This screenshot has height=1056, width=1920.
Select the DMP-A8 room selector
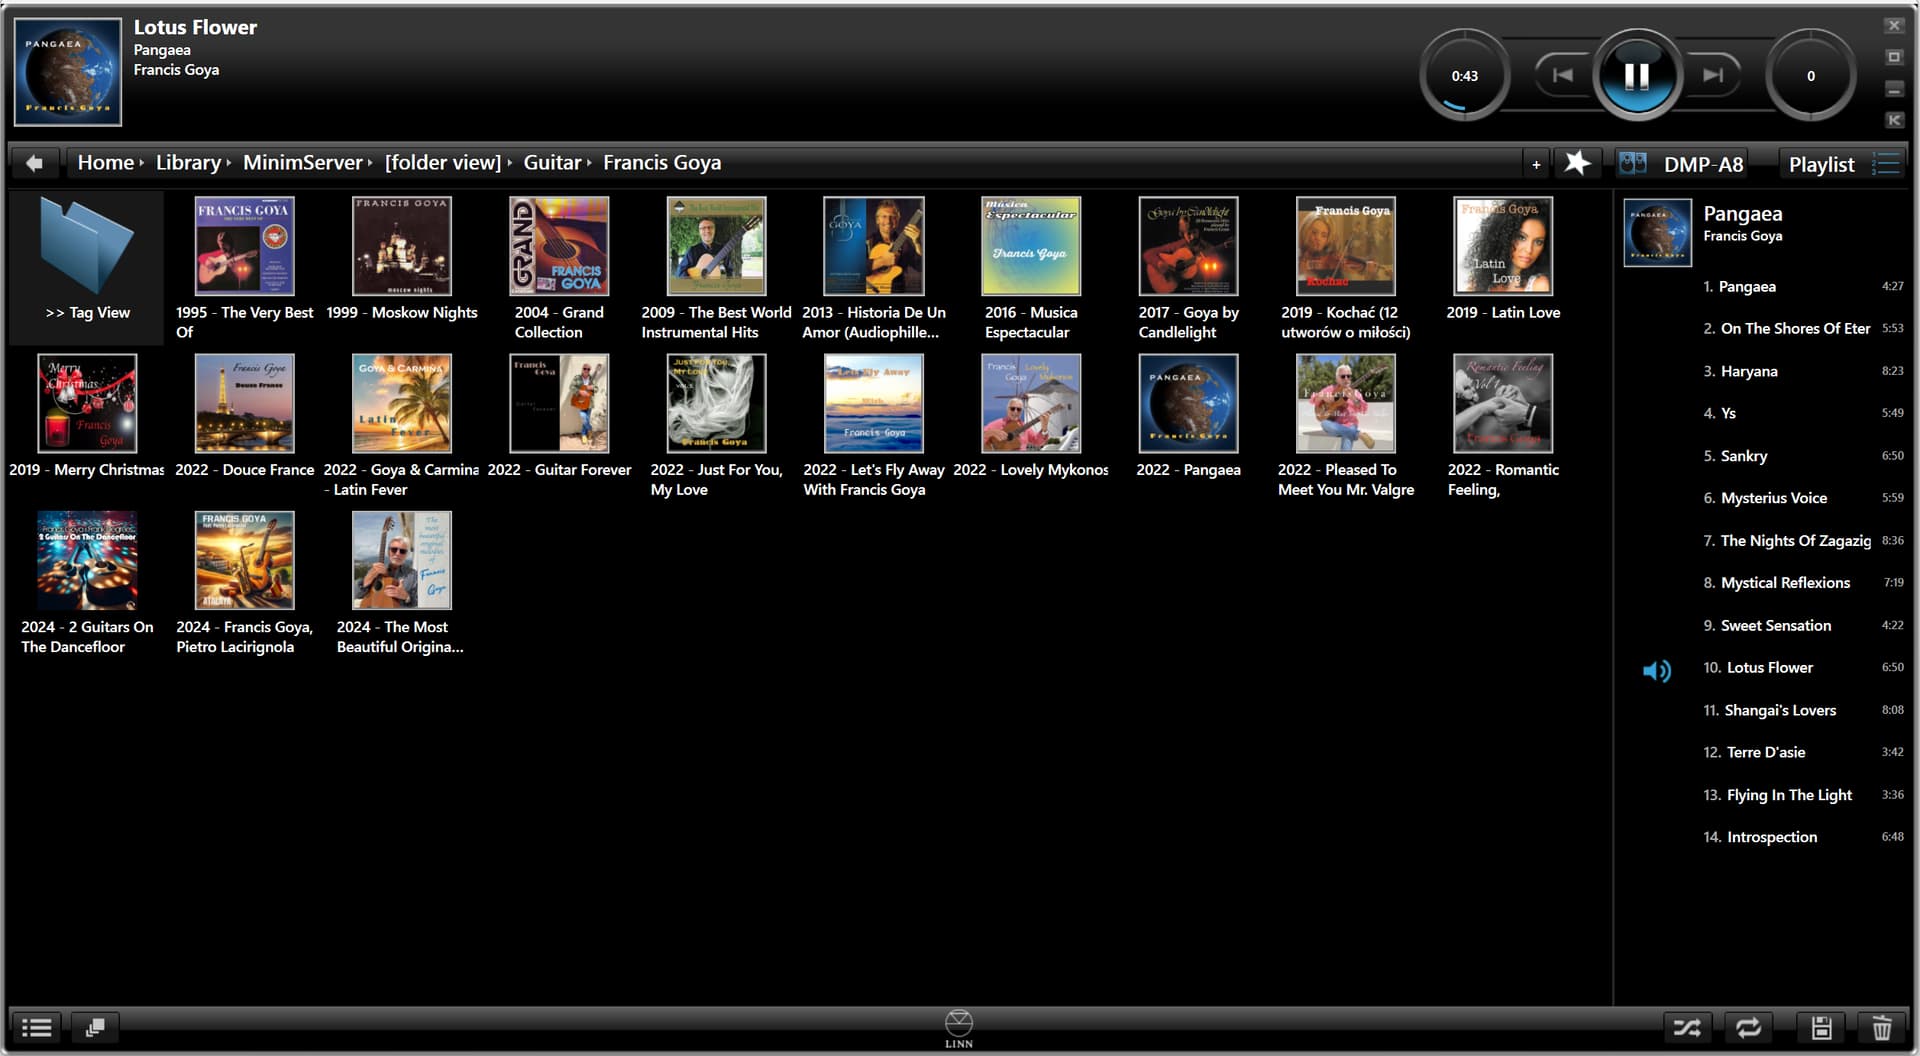click(x=1682, y=164)
